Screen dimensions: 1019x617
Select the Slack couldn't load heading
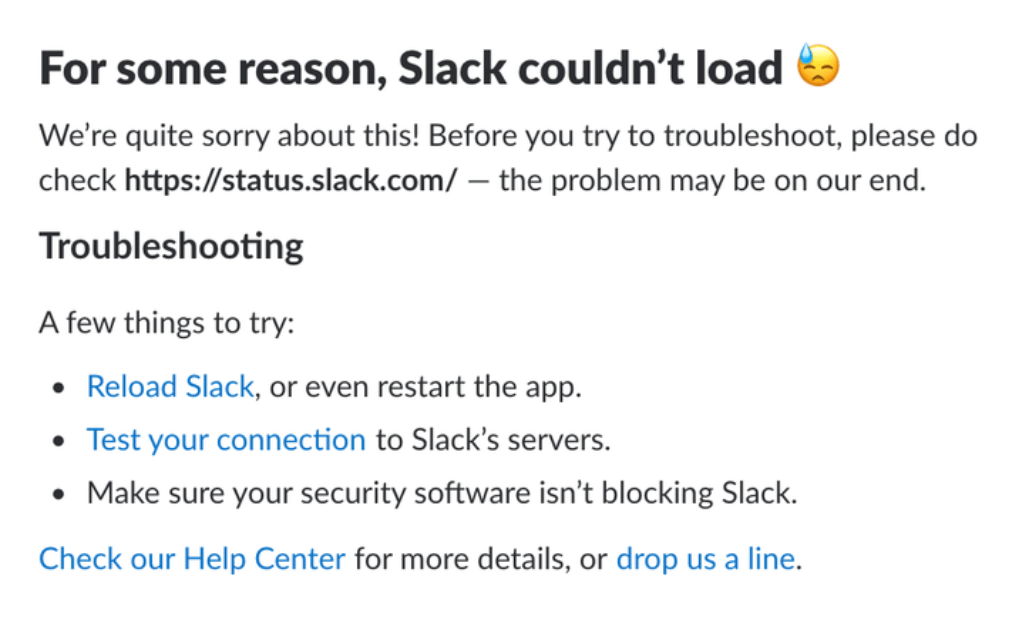pyautogui.click(x=411, y=68)
